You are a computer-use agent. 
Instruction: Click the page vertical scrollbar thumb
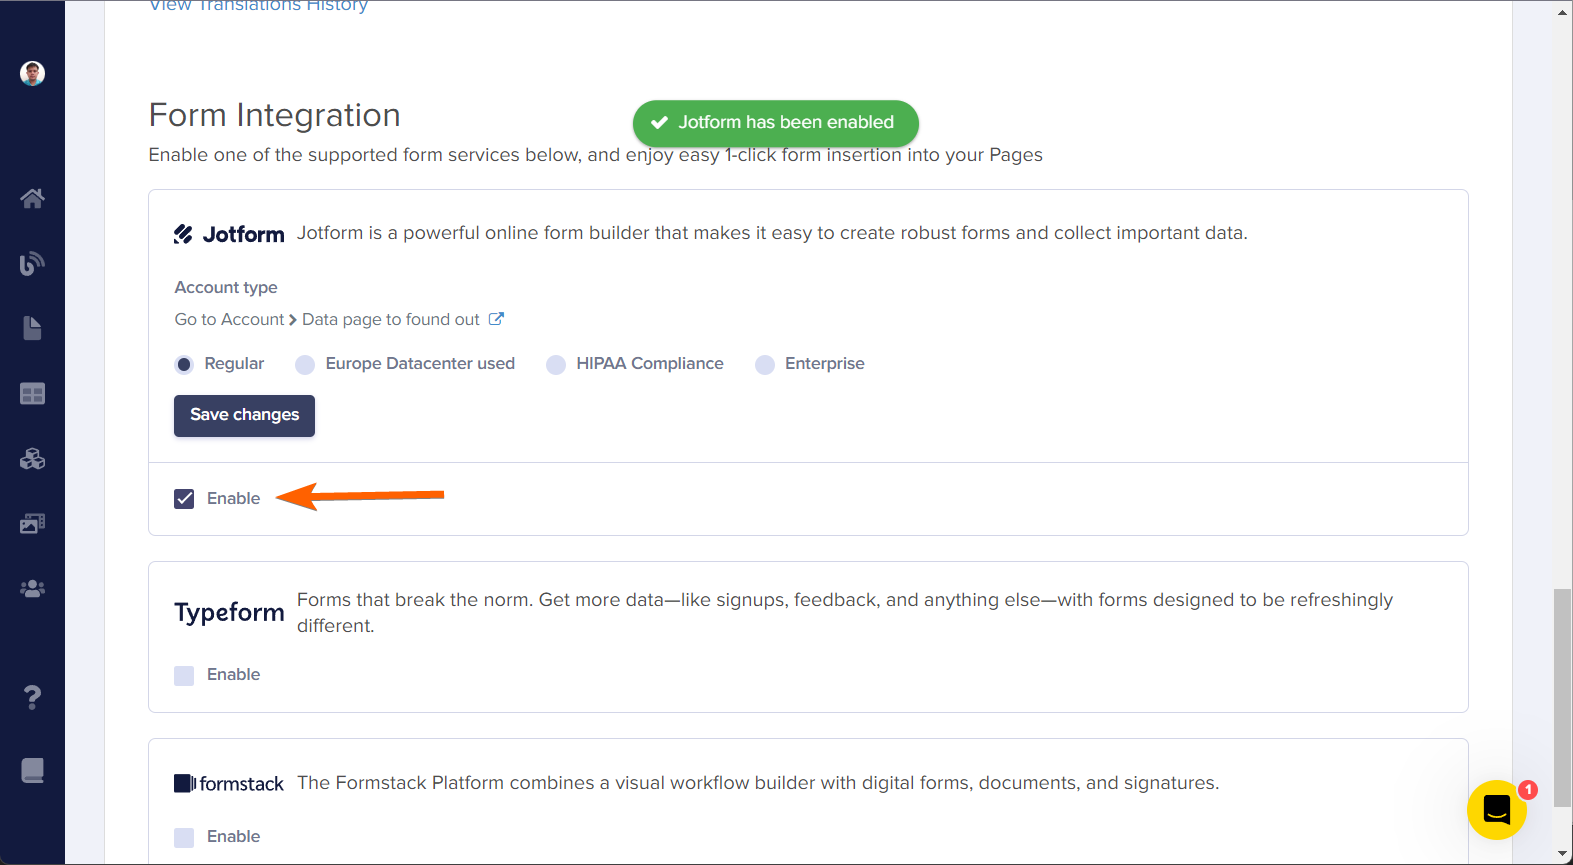pos(1562,697)
